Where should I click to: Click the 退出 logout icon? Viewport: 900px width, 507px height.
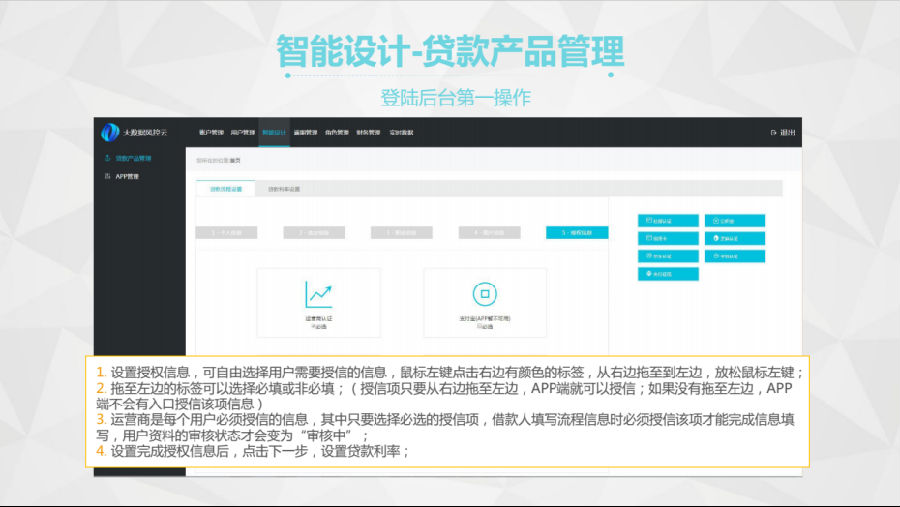[773, 132]
